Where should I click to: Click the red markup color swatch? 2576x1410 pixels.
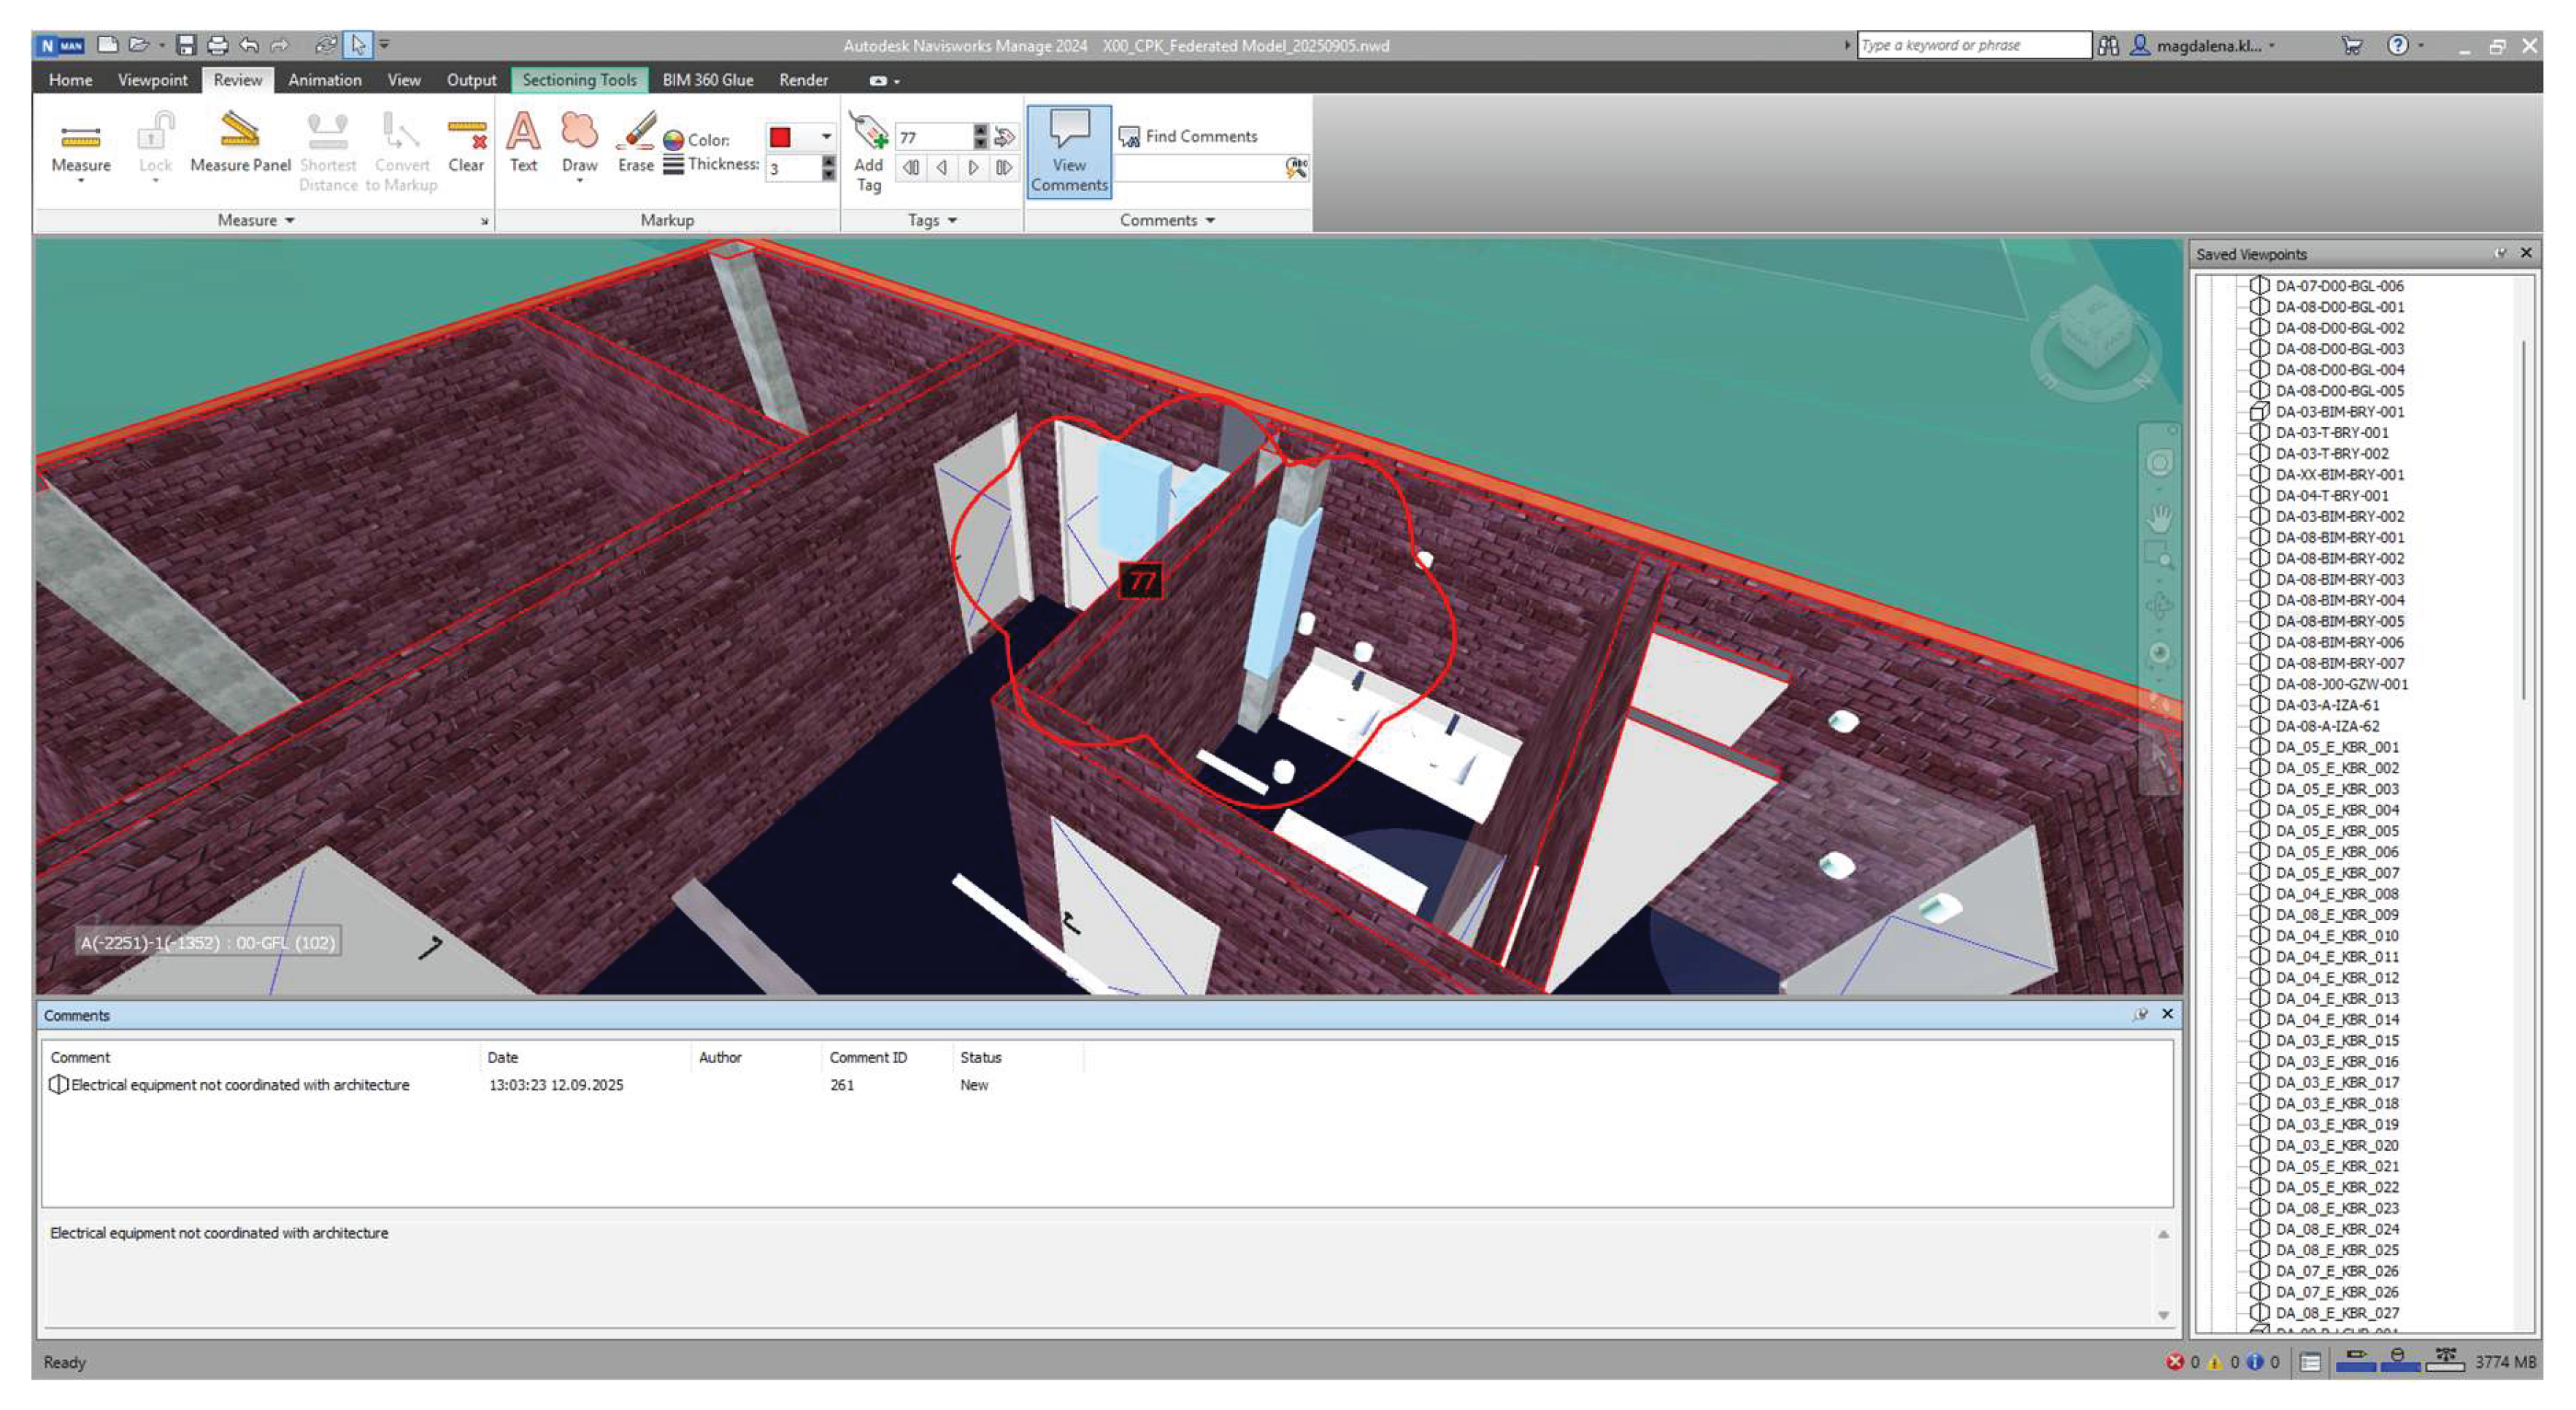780,136
